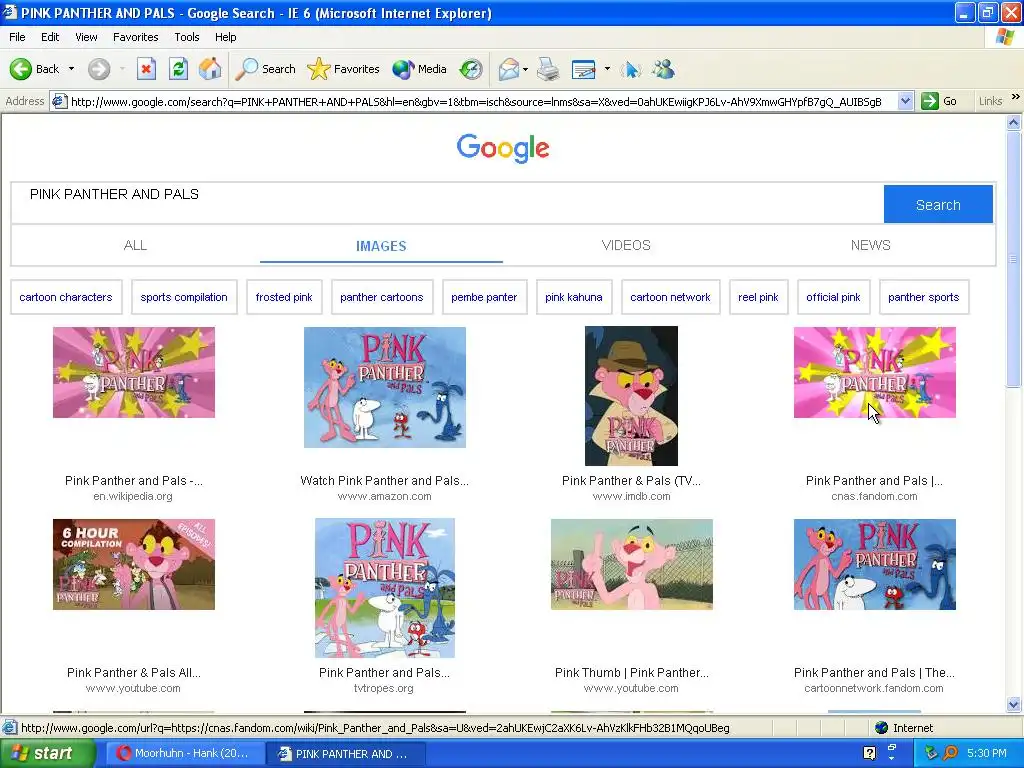Click the Forward arrow toolbar button
This screenshot has height=768, width=1024.
(99, 69)
